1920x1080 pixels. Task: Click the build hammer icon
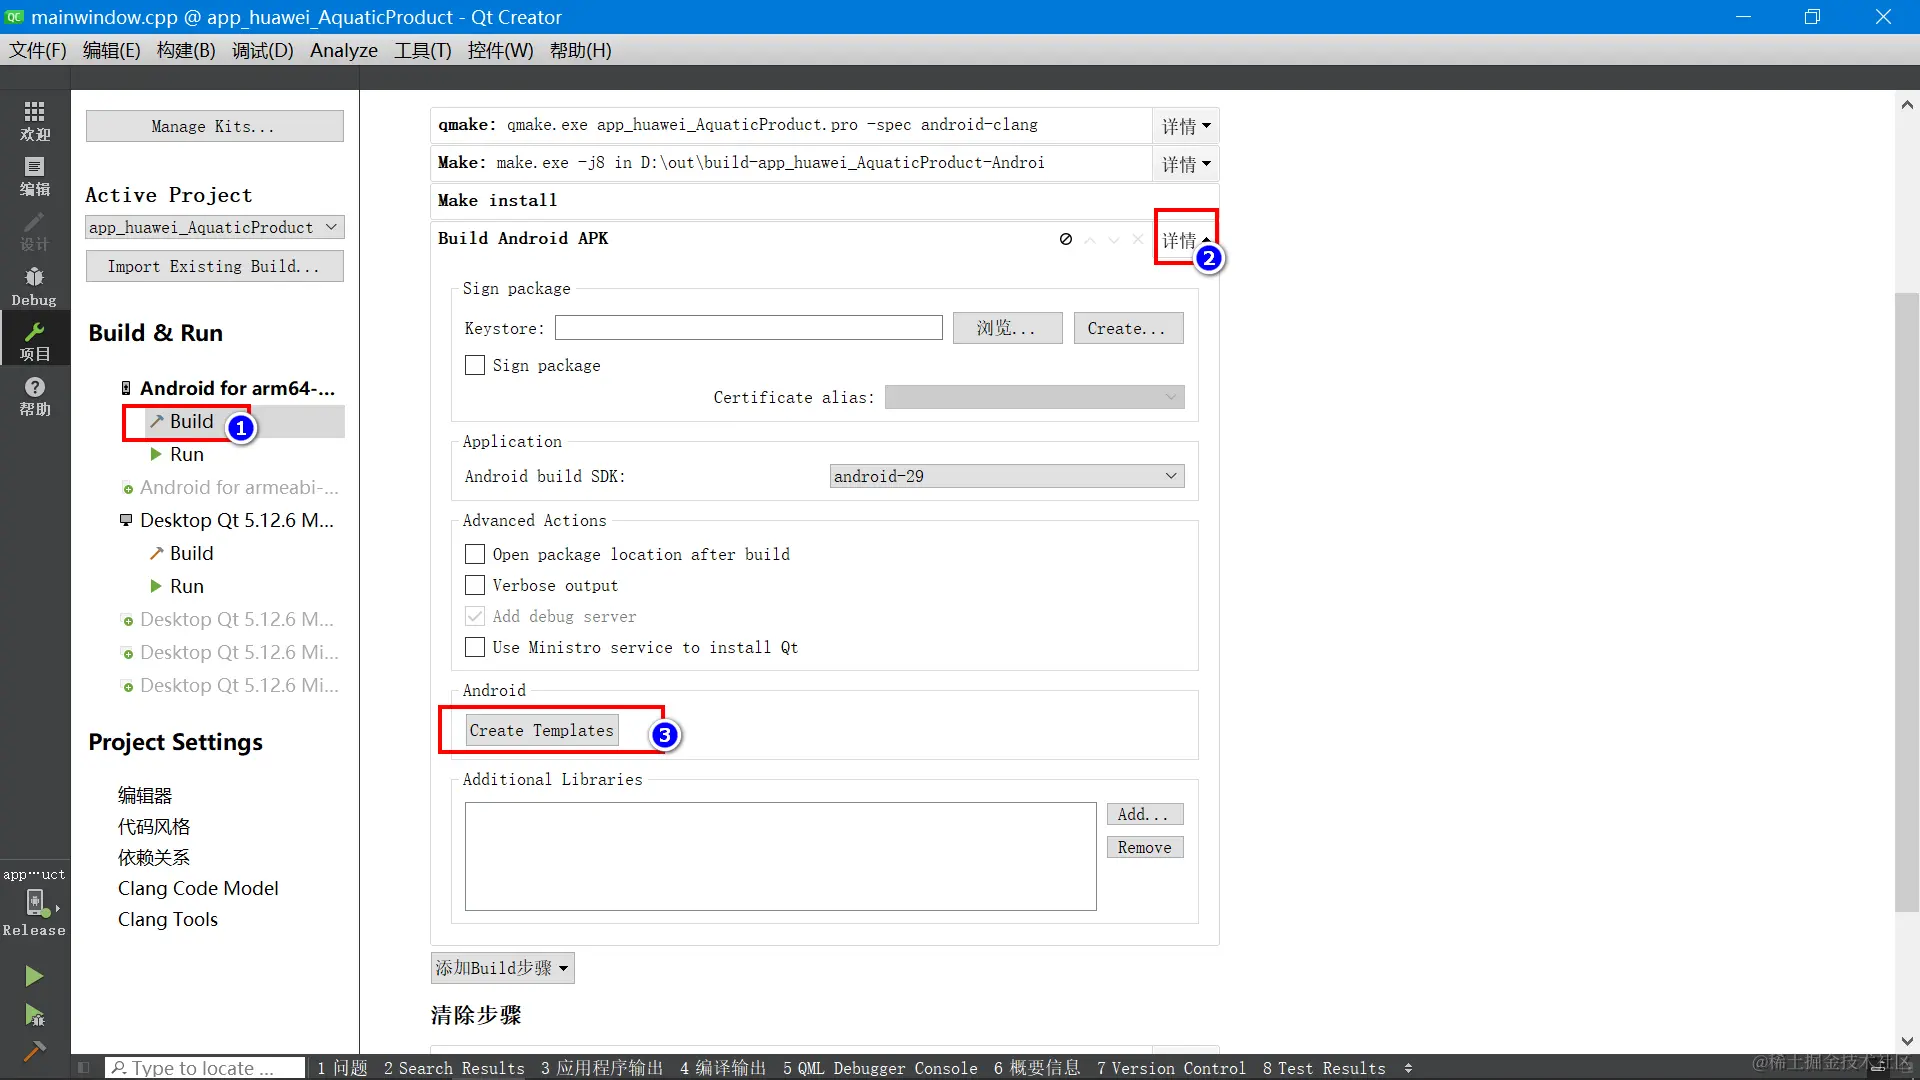(34, 1051)
